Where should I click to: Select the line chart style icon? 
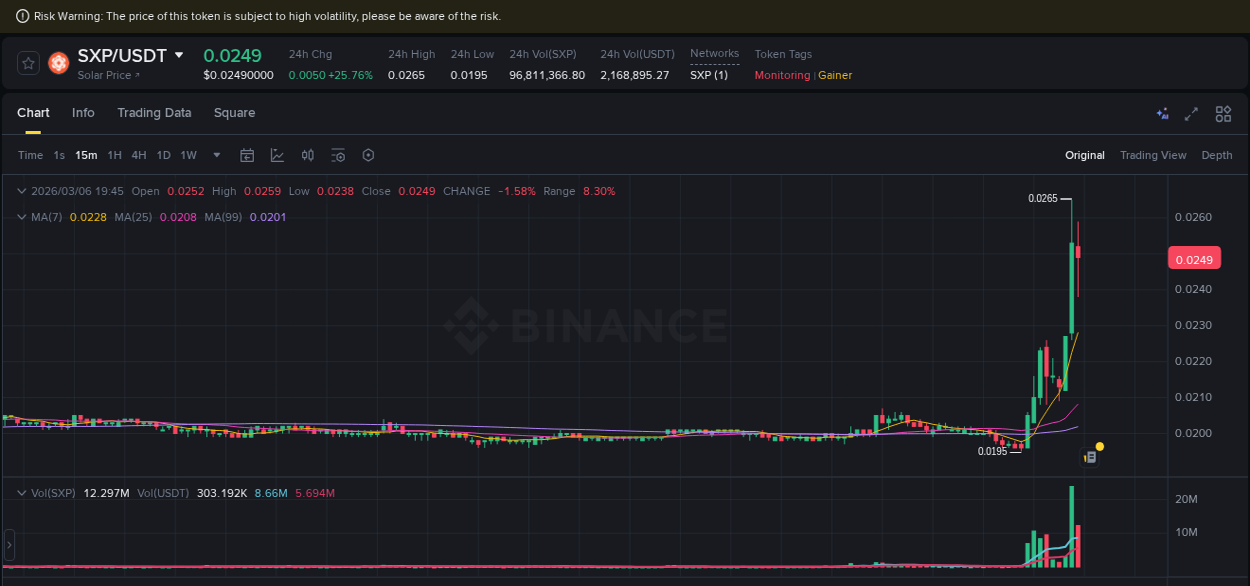click(x=277, y=155)
